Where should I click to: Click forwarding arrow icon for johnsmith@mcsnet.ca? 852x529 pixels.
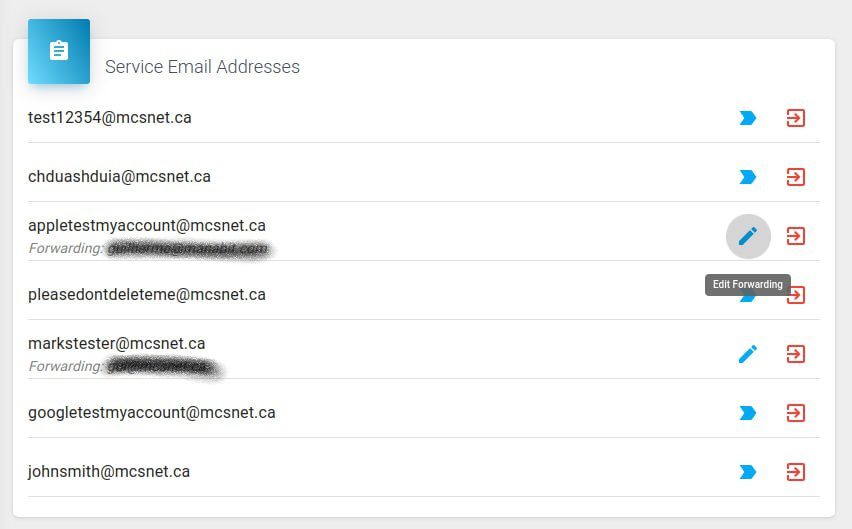[747, 472]
